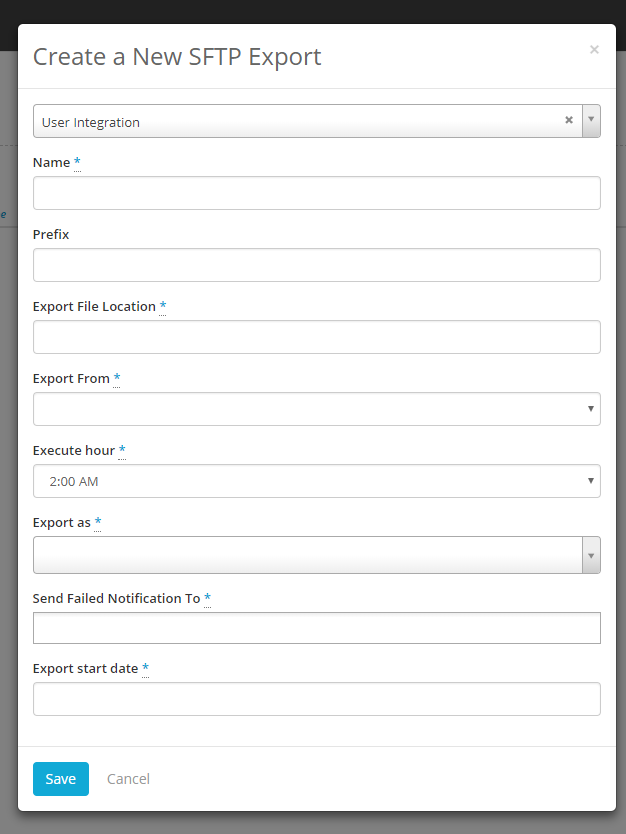The width and height of the screenshot is (626, 834).
Task: Open the User Integration dropdown arrow
Action: pyautogui.click(x=591, y=121)
